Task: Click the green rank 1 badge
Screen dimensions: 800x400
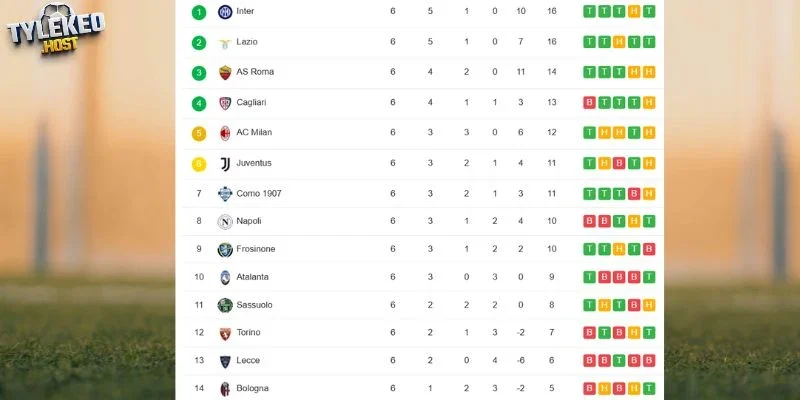Action: [199, 12]
